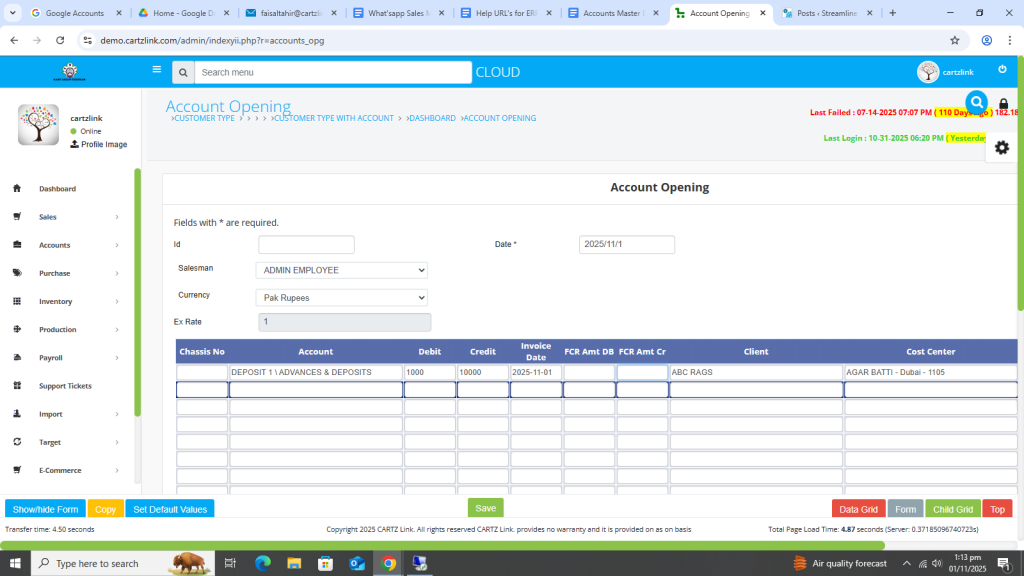Screen dimensions: 1024x576
Task: Open the settings gear icon
Action: click(x=1001, y=147)
